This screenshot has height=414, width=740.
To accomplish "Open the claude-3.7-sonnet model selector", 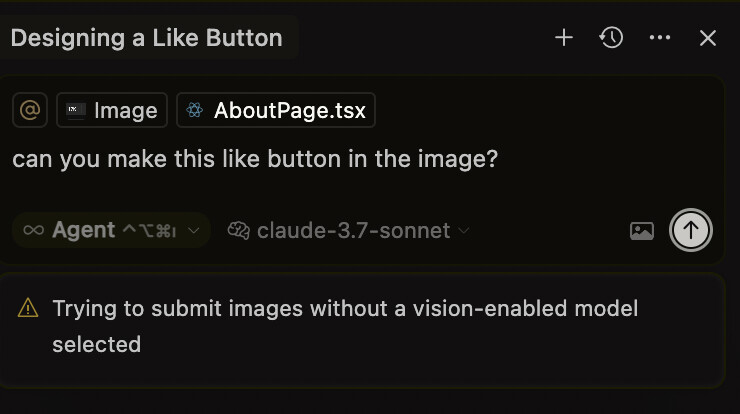I will (348, 230).
